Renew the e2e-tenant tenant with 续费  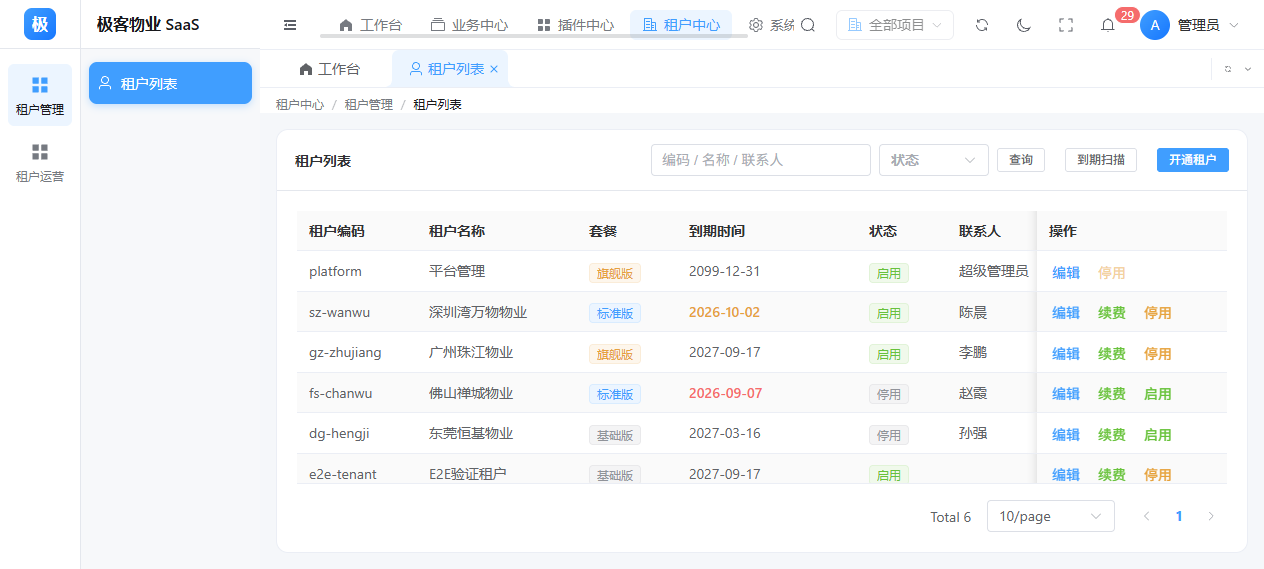pyautogui.click(x=1112, y=475)
